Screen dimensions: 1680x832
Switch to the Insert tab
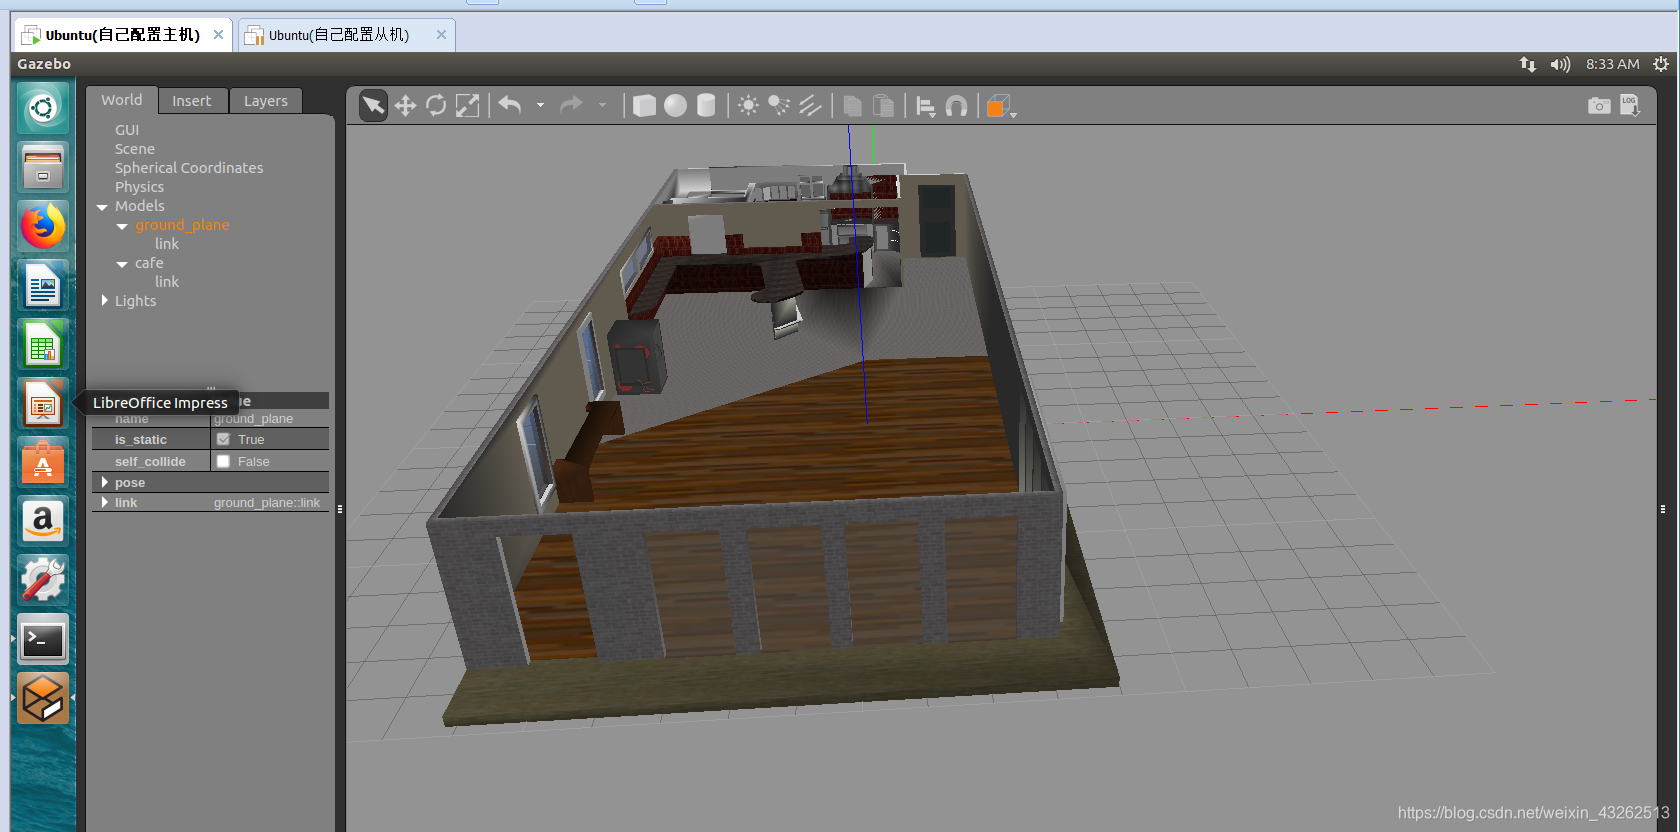pyautogui.click(x=192, y=101)
